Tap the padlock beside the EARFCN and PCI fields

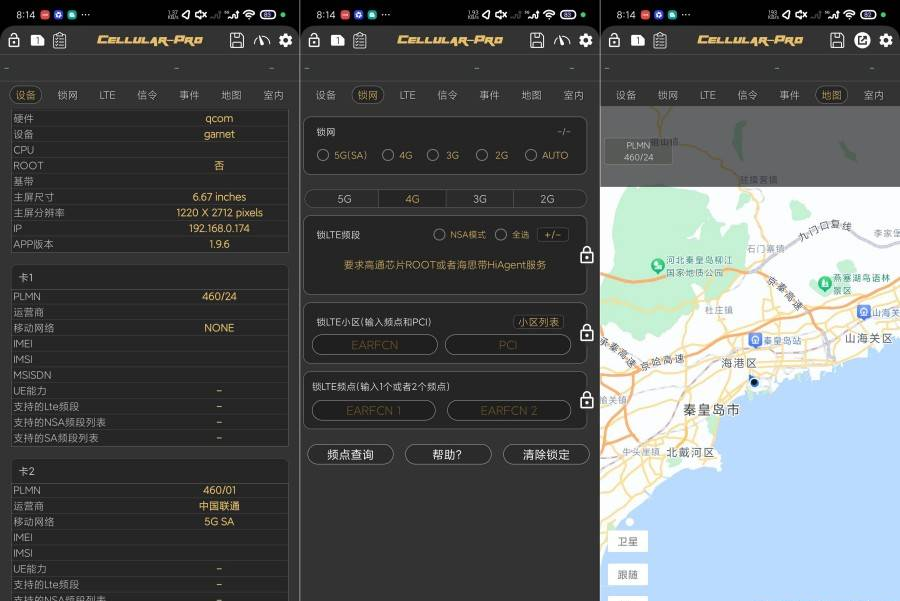(x=587, y=333)
